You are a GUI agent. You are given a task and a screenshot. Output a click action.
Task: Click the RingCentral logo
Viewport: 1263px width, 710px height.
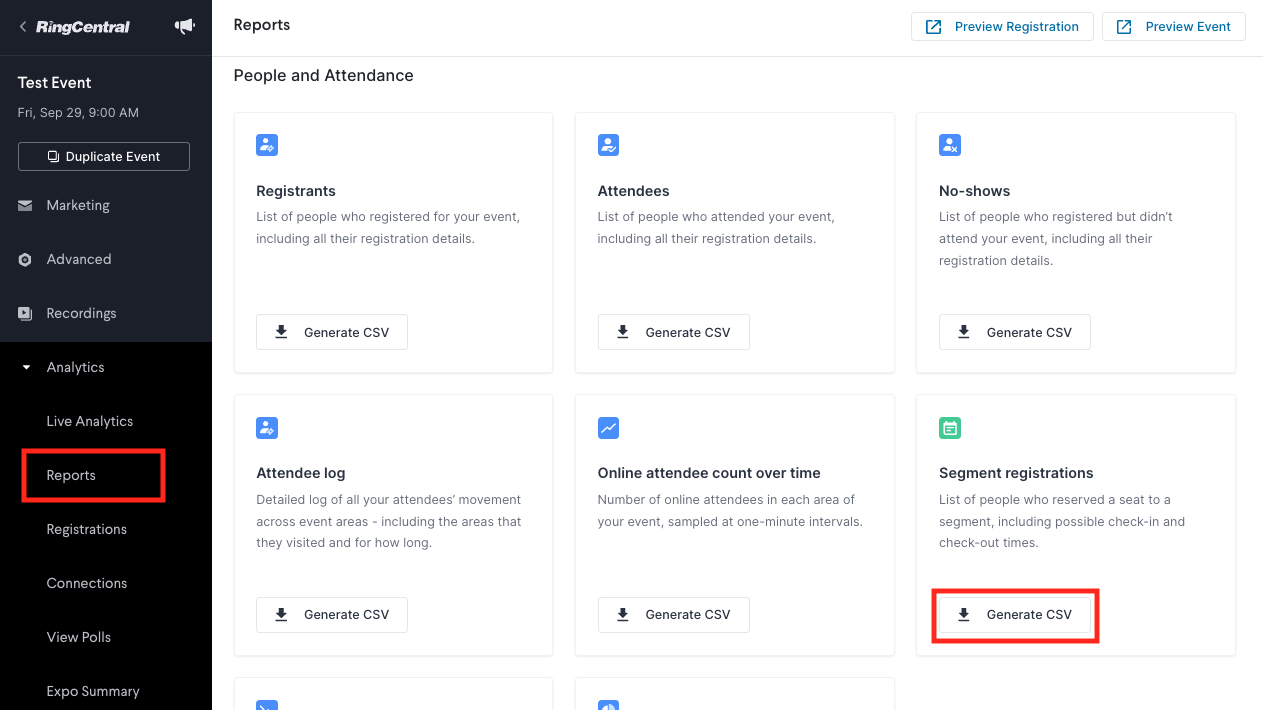pyautogui.click(x=83, y=27)
